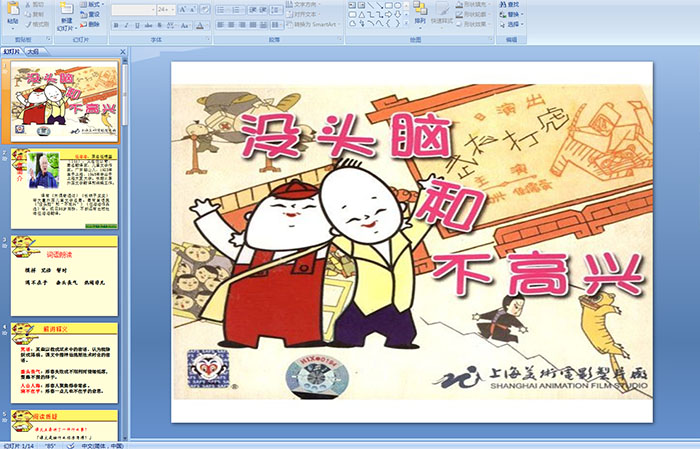This screenshot has height=449, width=700.
Task: Open the columns dropdown in paragraph group
Action: point(277,25)
